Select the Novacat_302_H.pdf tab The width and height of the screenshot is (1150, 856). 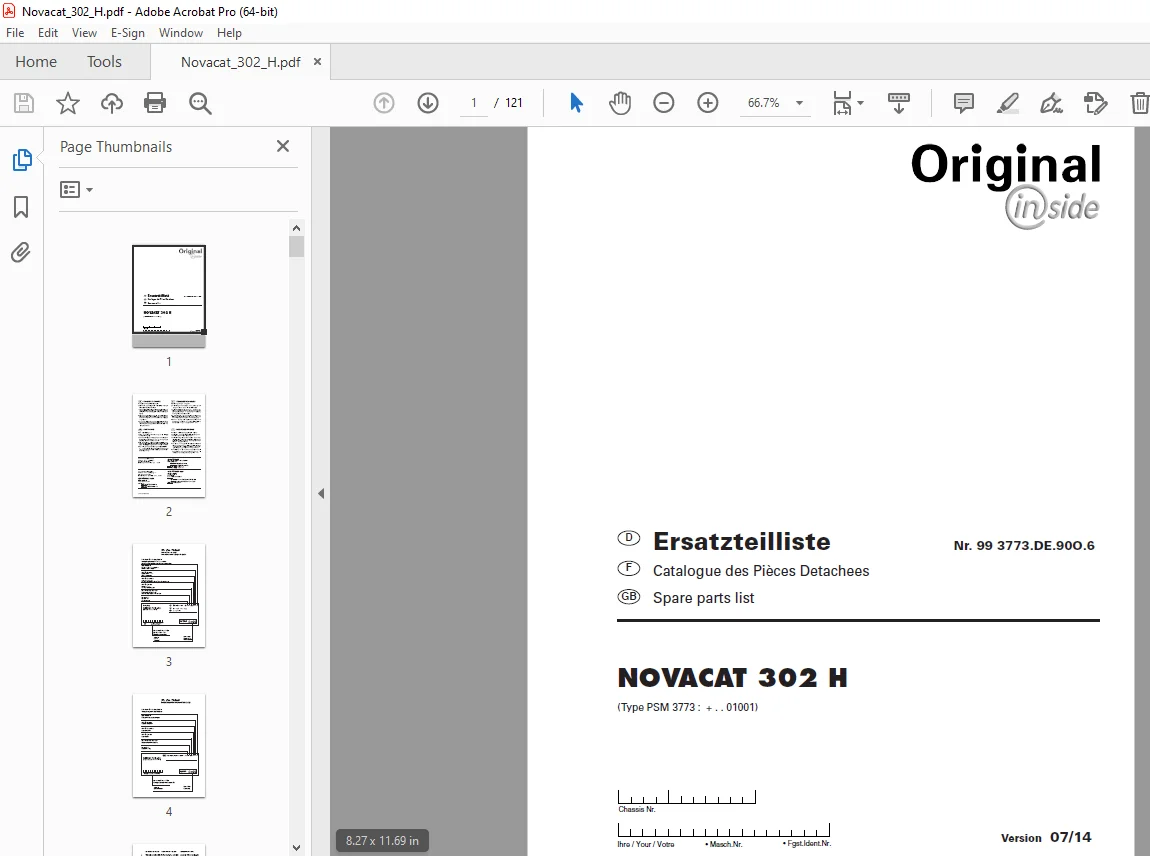(x=241, y=62)
